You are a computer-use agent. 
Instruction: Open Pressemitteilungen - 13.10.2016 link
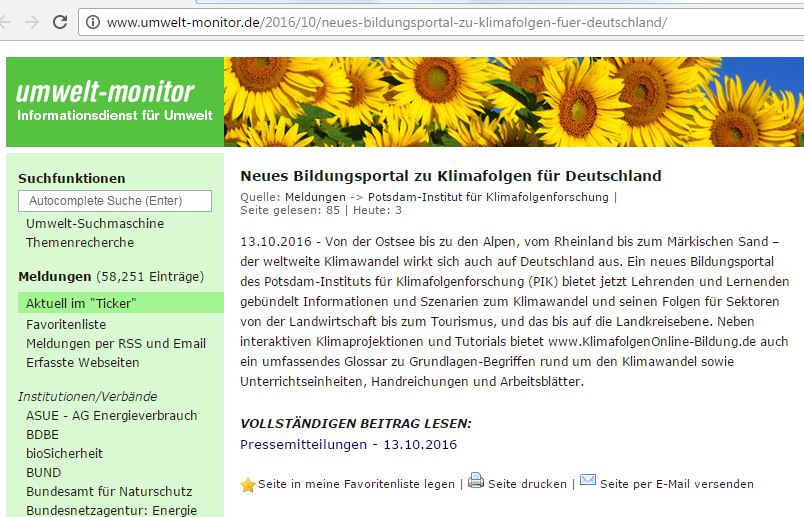coord(348,444)
